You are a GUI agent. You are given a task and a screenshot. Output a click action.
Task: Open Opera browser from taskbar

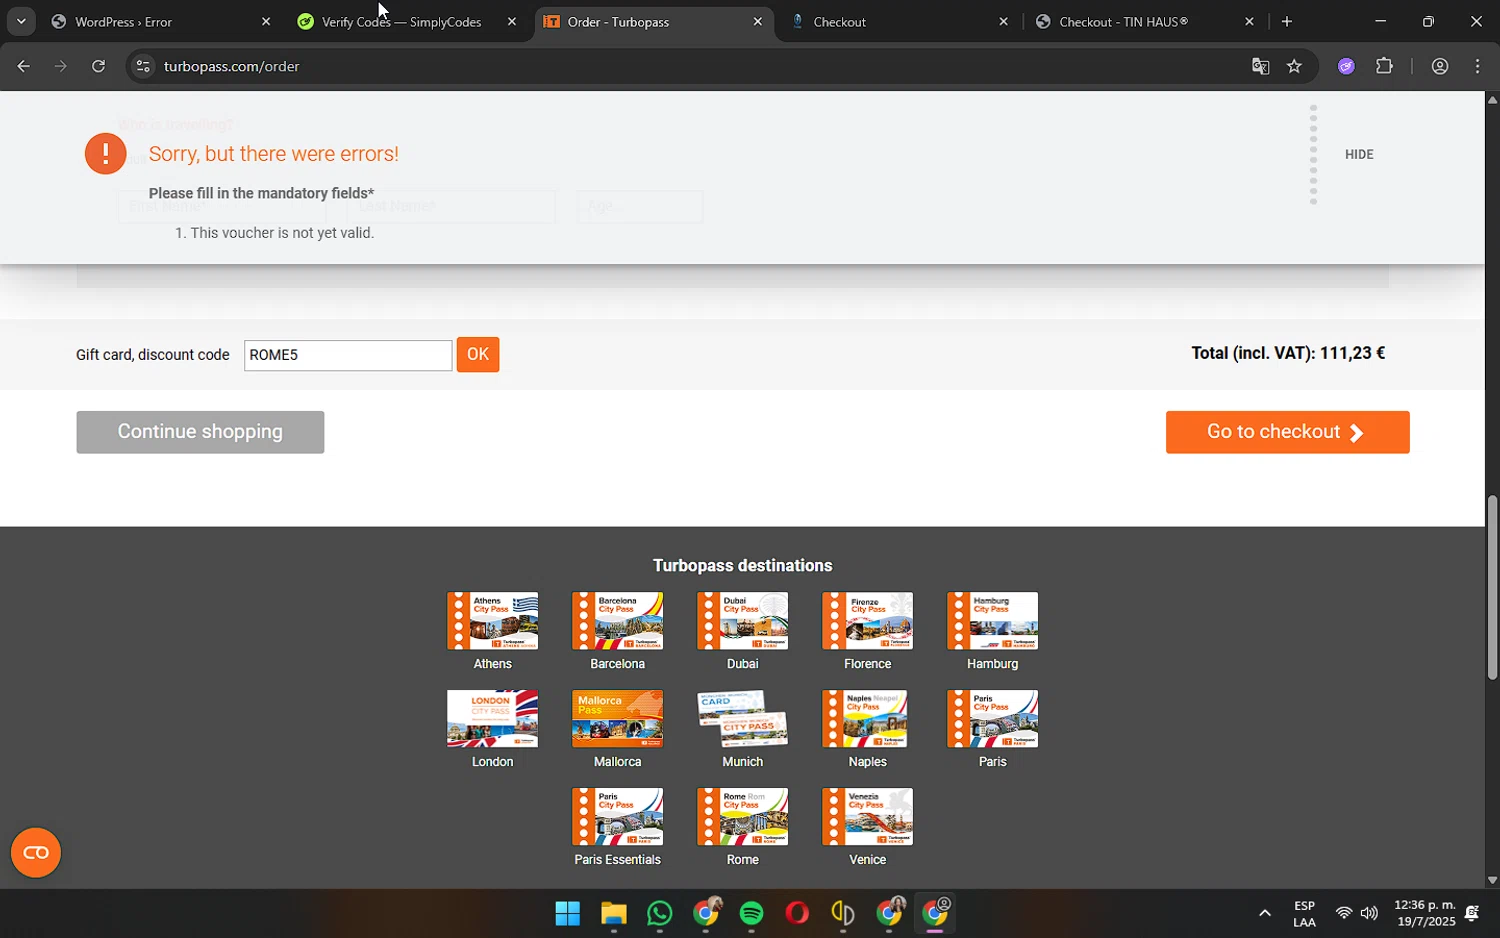(797, 914)
